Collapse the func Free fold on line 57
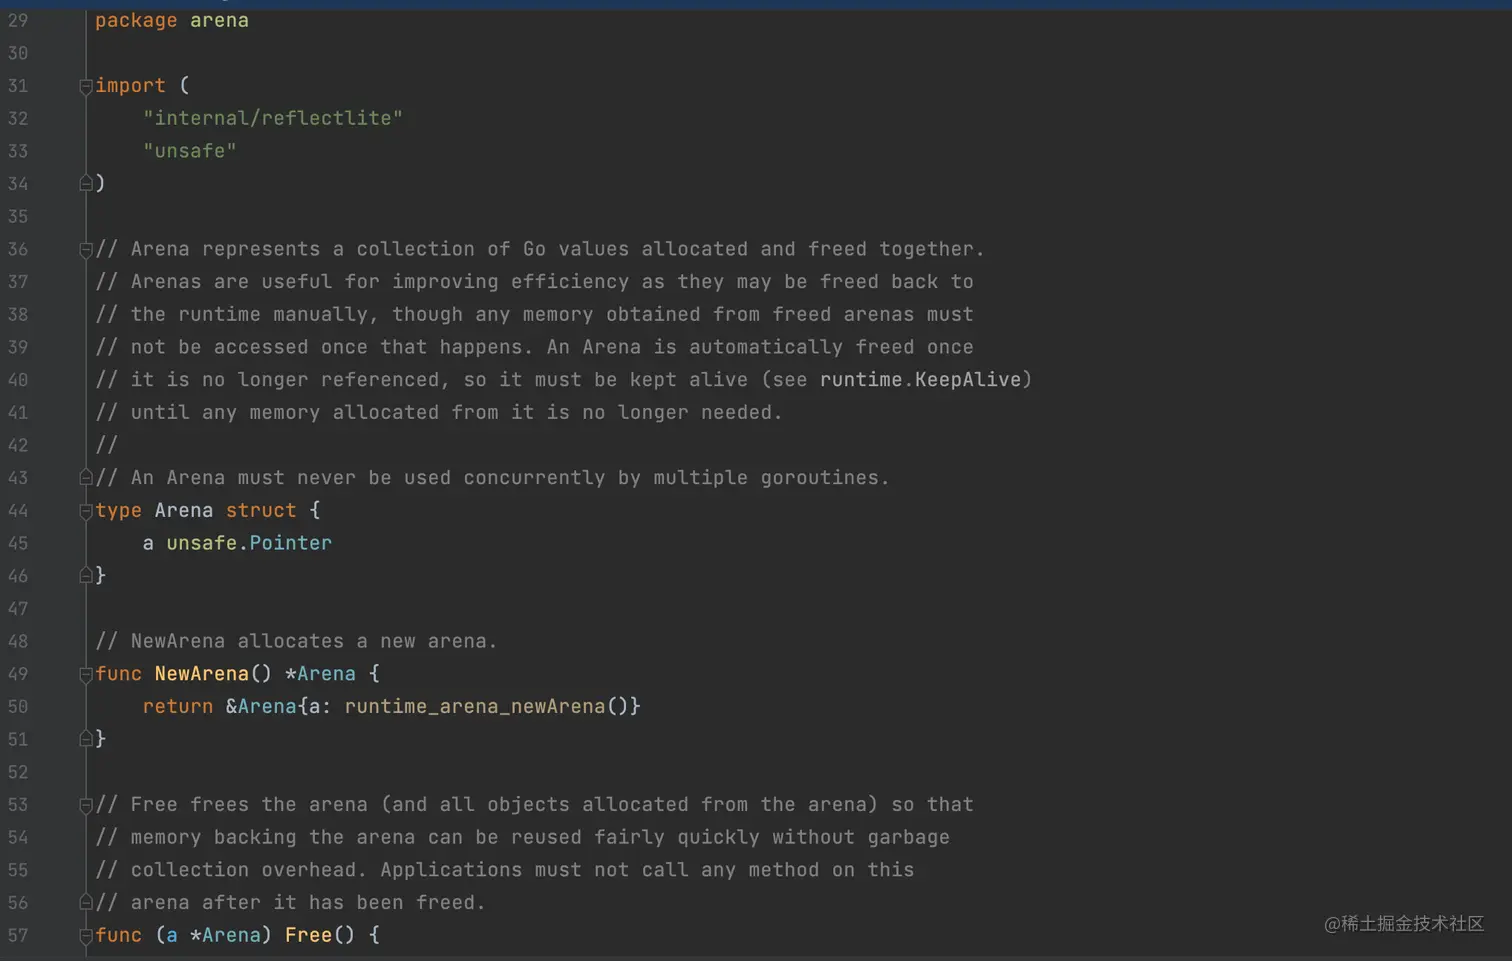The width and height of the screenshot is (1512, 961). [86, 936]
